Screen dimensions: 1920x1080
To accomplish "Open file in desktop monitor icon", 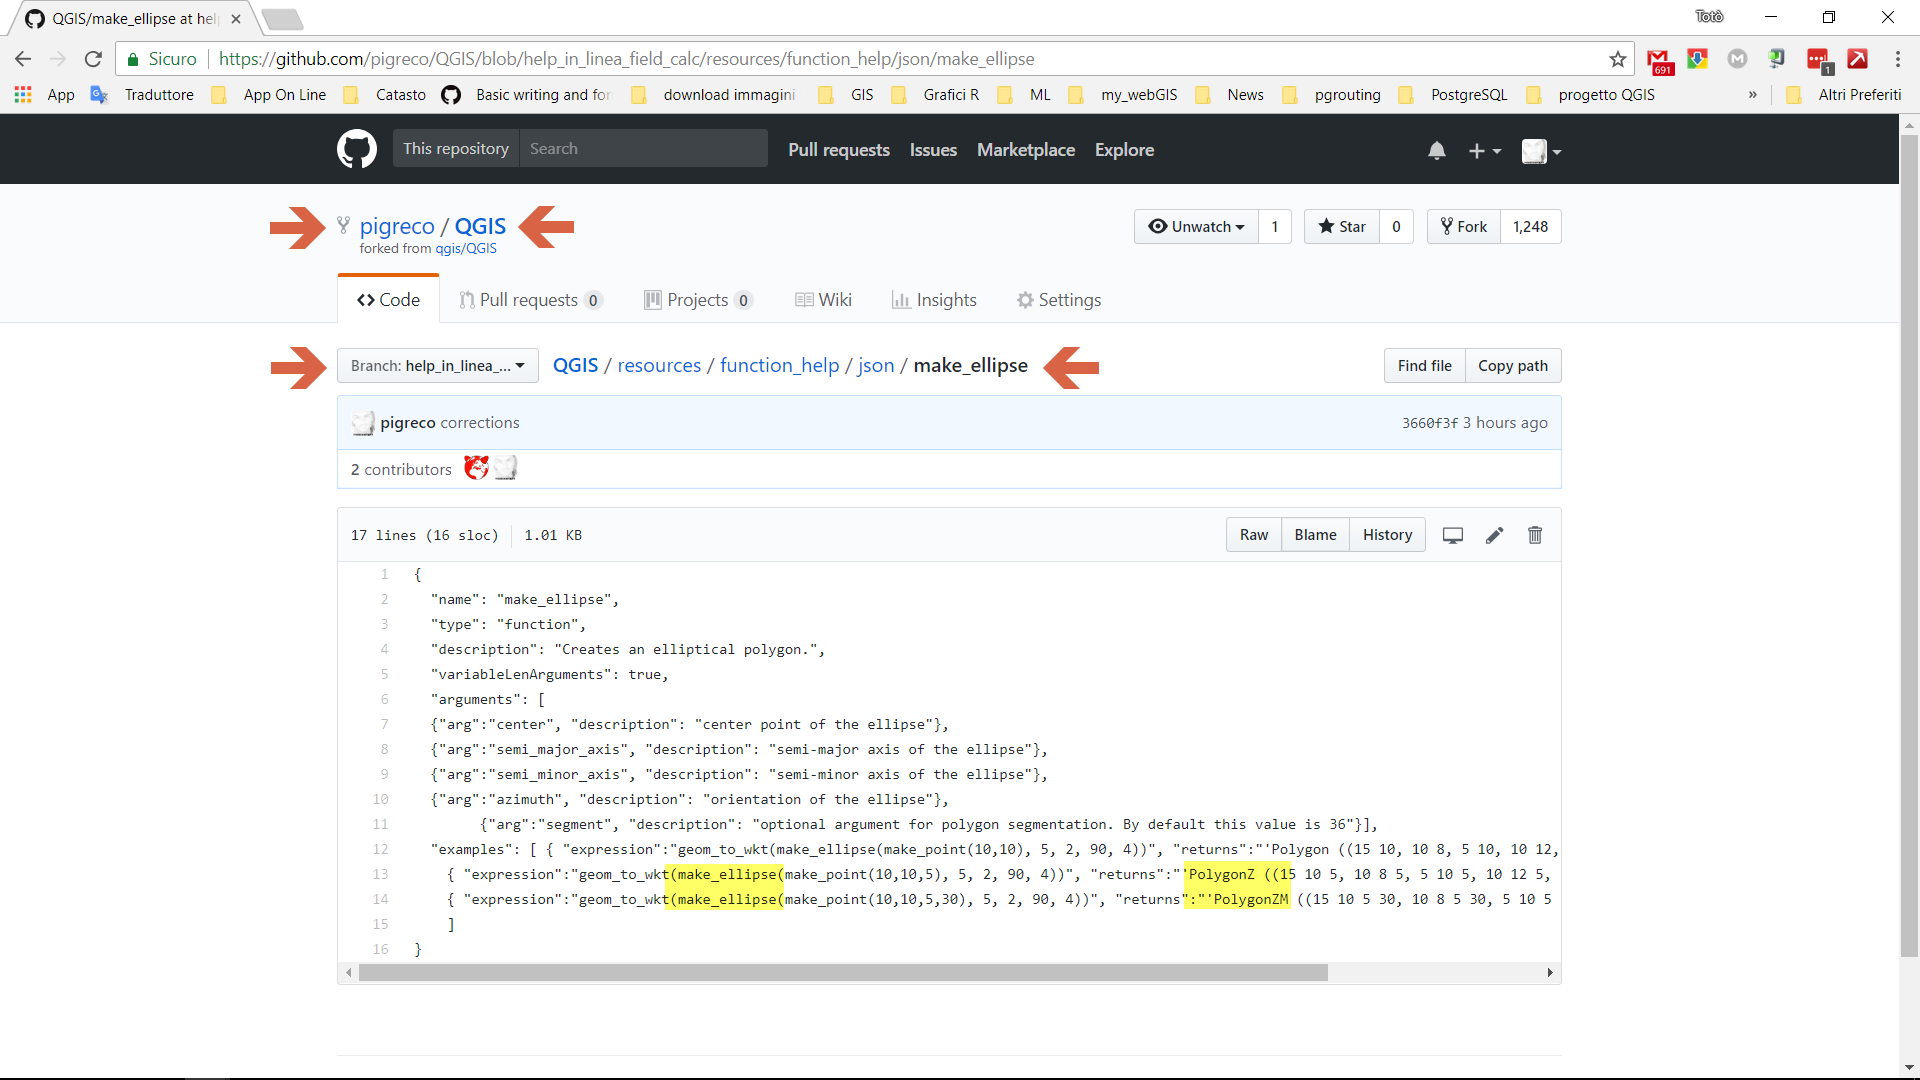I will [x=1453, y=535].
